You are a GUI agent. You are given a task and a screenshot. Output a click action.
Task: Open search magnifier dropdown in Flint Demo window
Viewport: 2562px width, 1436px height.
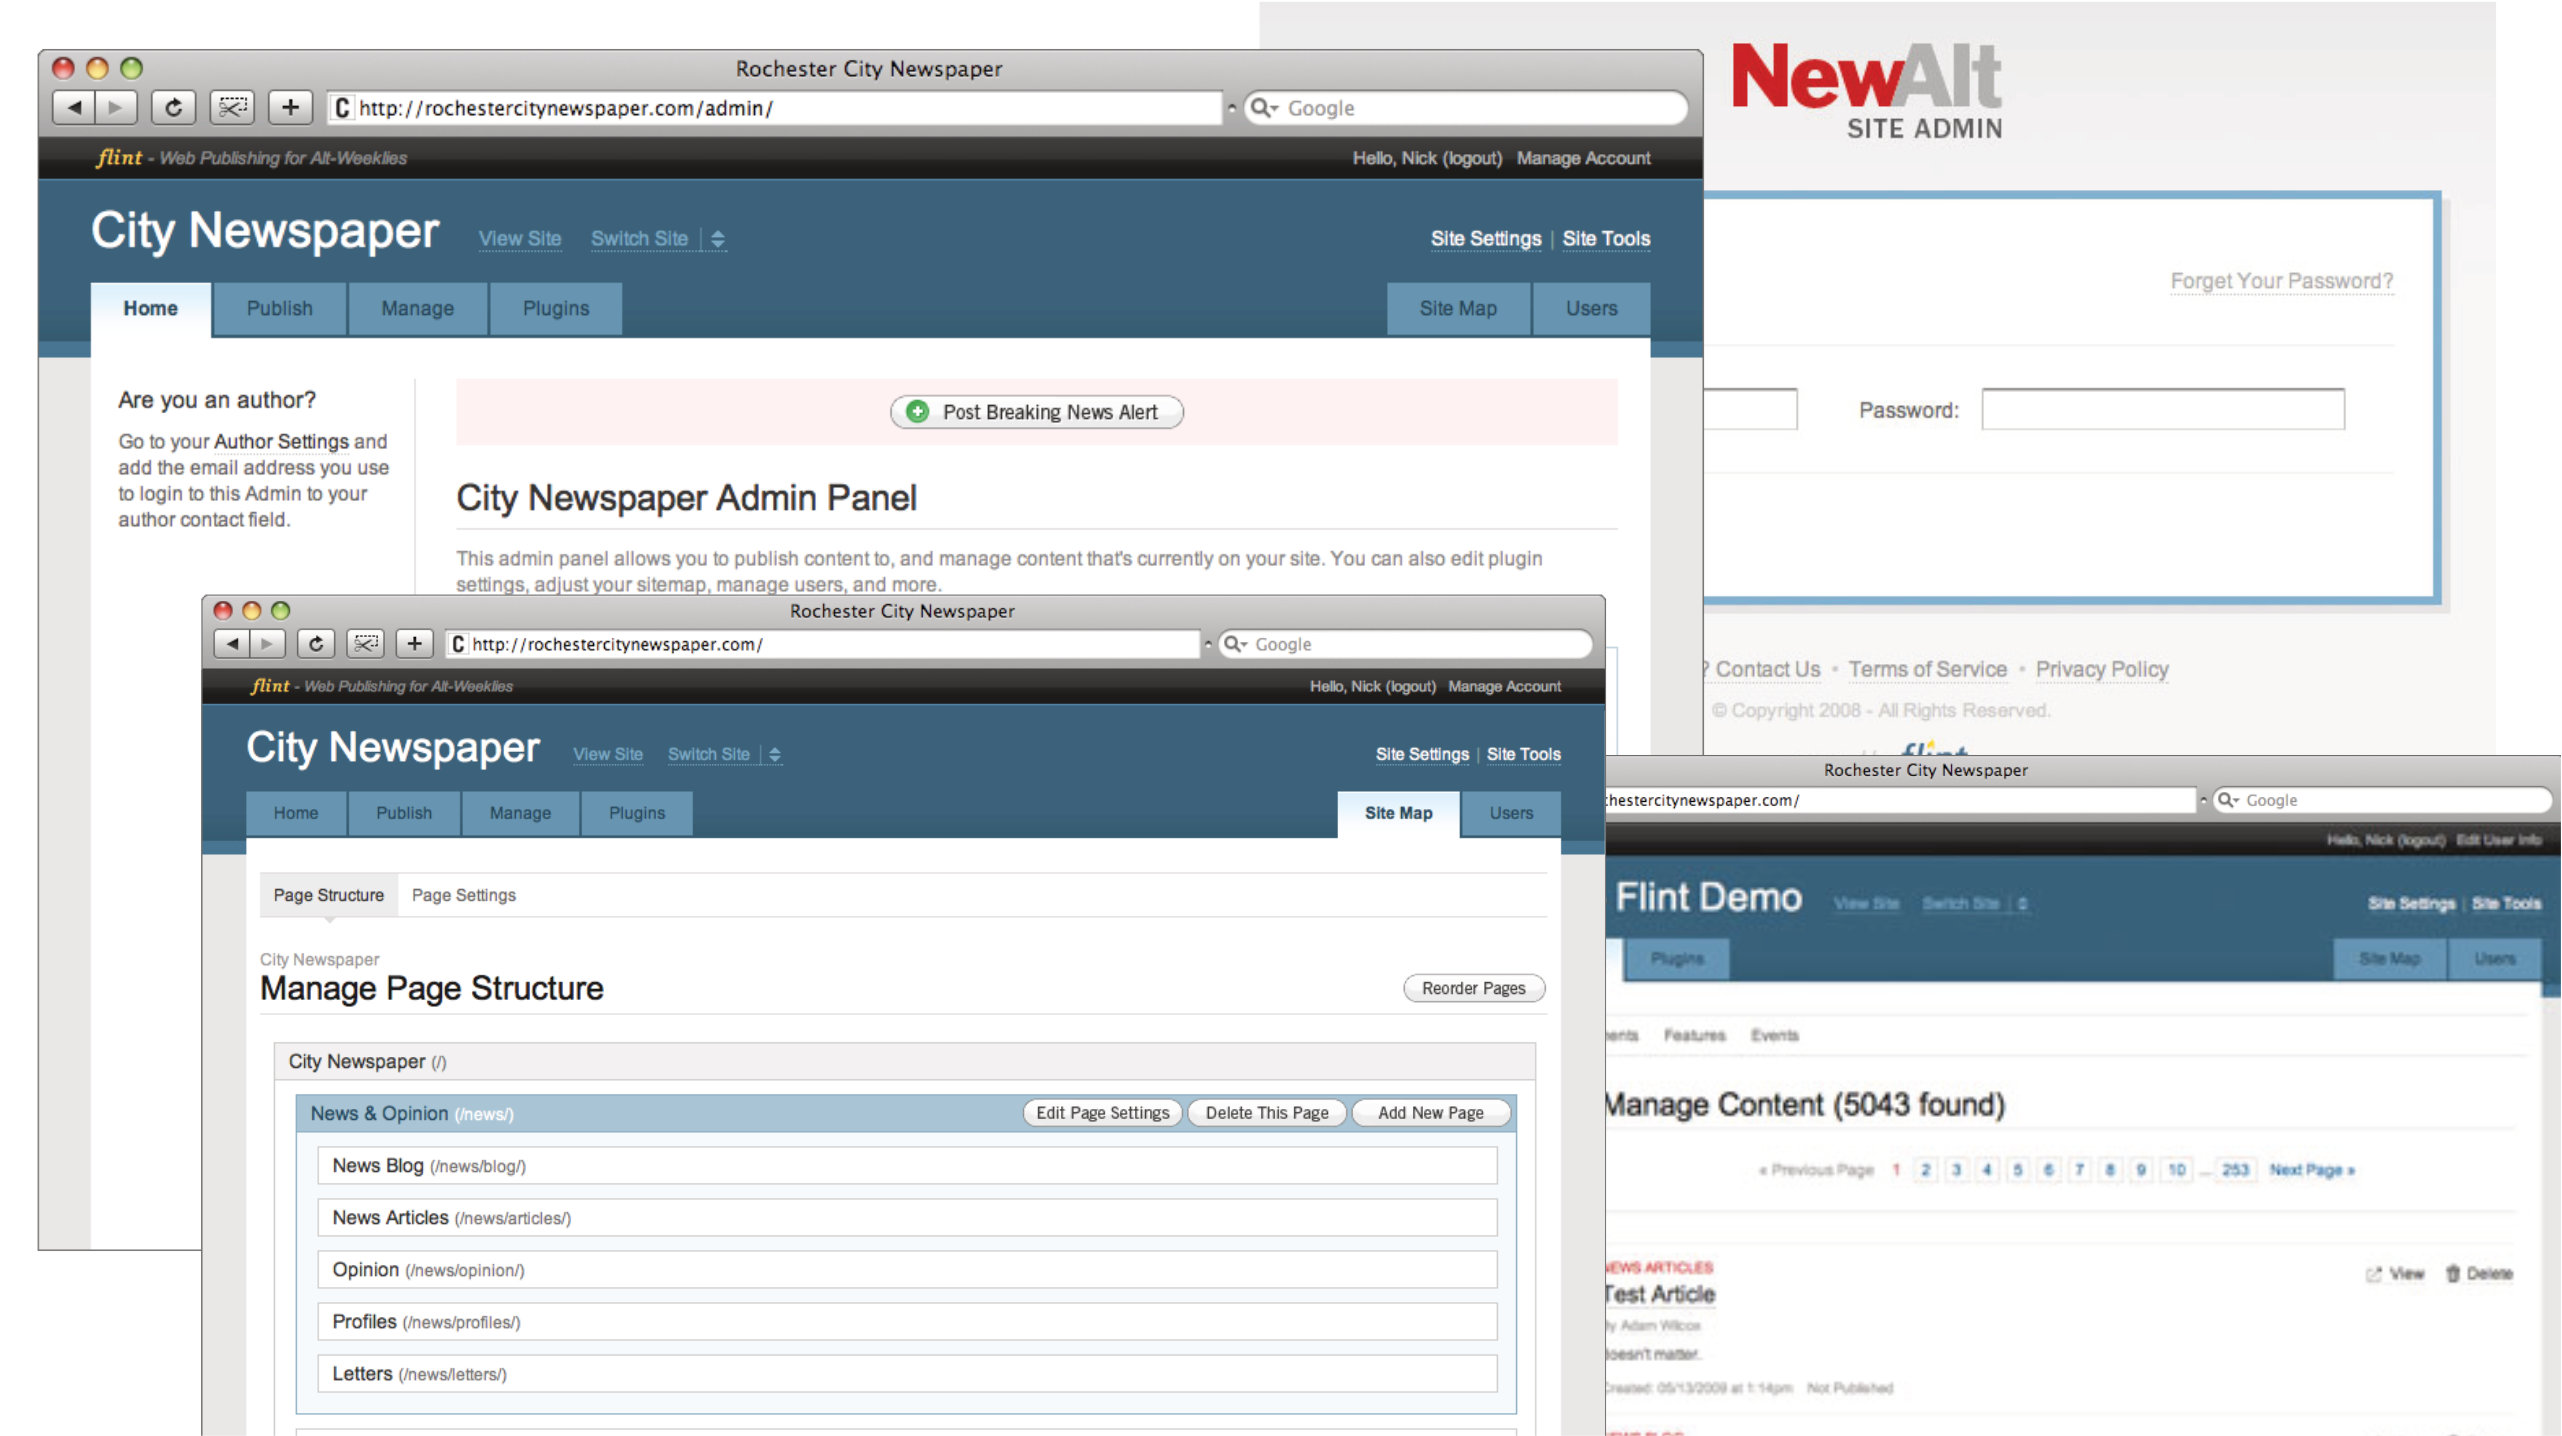point(2228,800)
